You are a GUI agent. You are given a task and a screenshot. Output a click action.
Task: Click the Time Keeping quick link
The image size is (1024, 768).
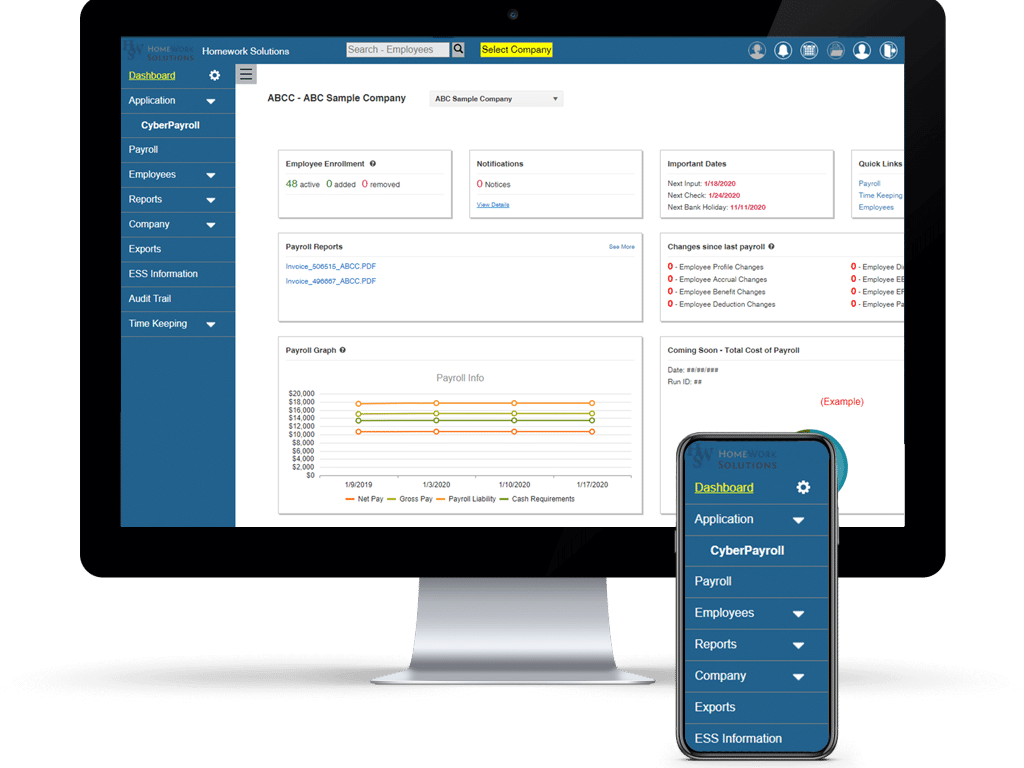(880, 195)
